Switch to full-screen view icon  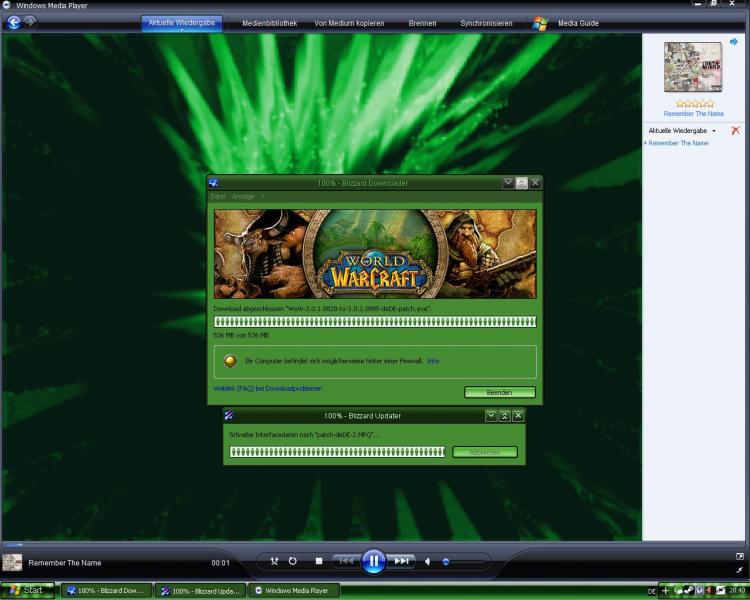point(739,556)
